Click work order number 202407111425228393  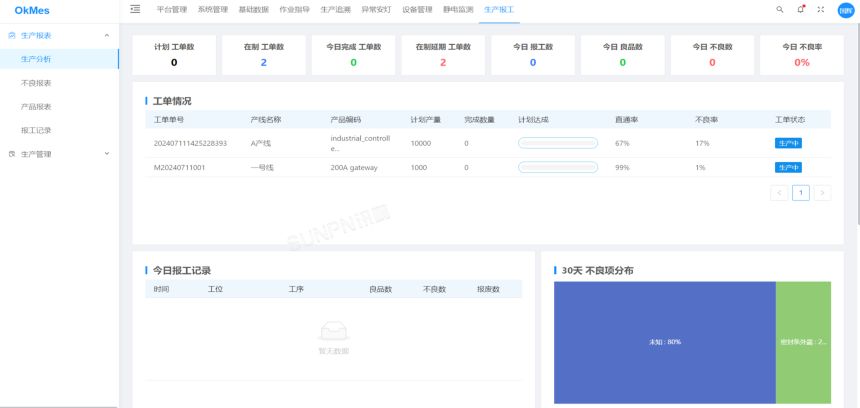coord(190,143)
